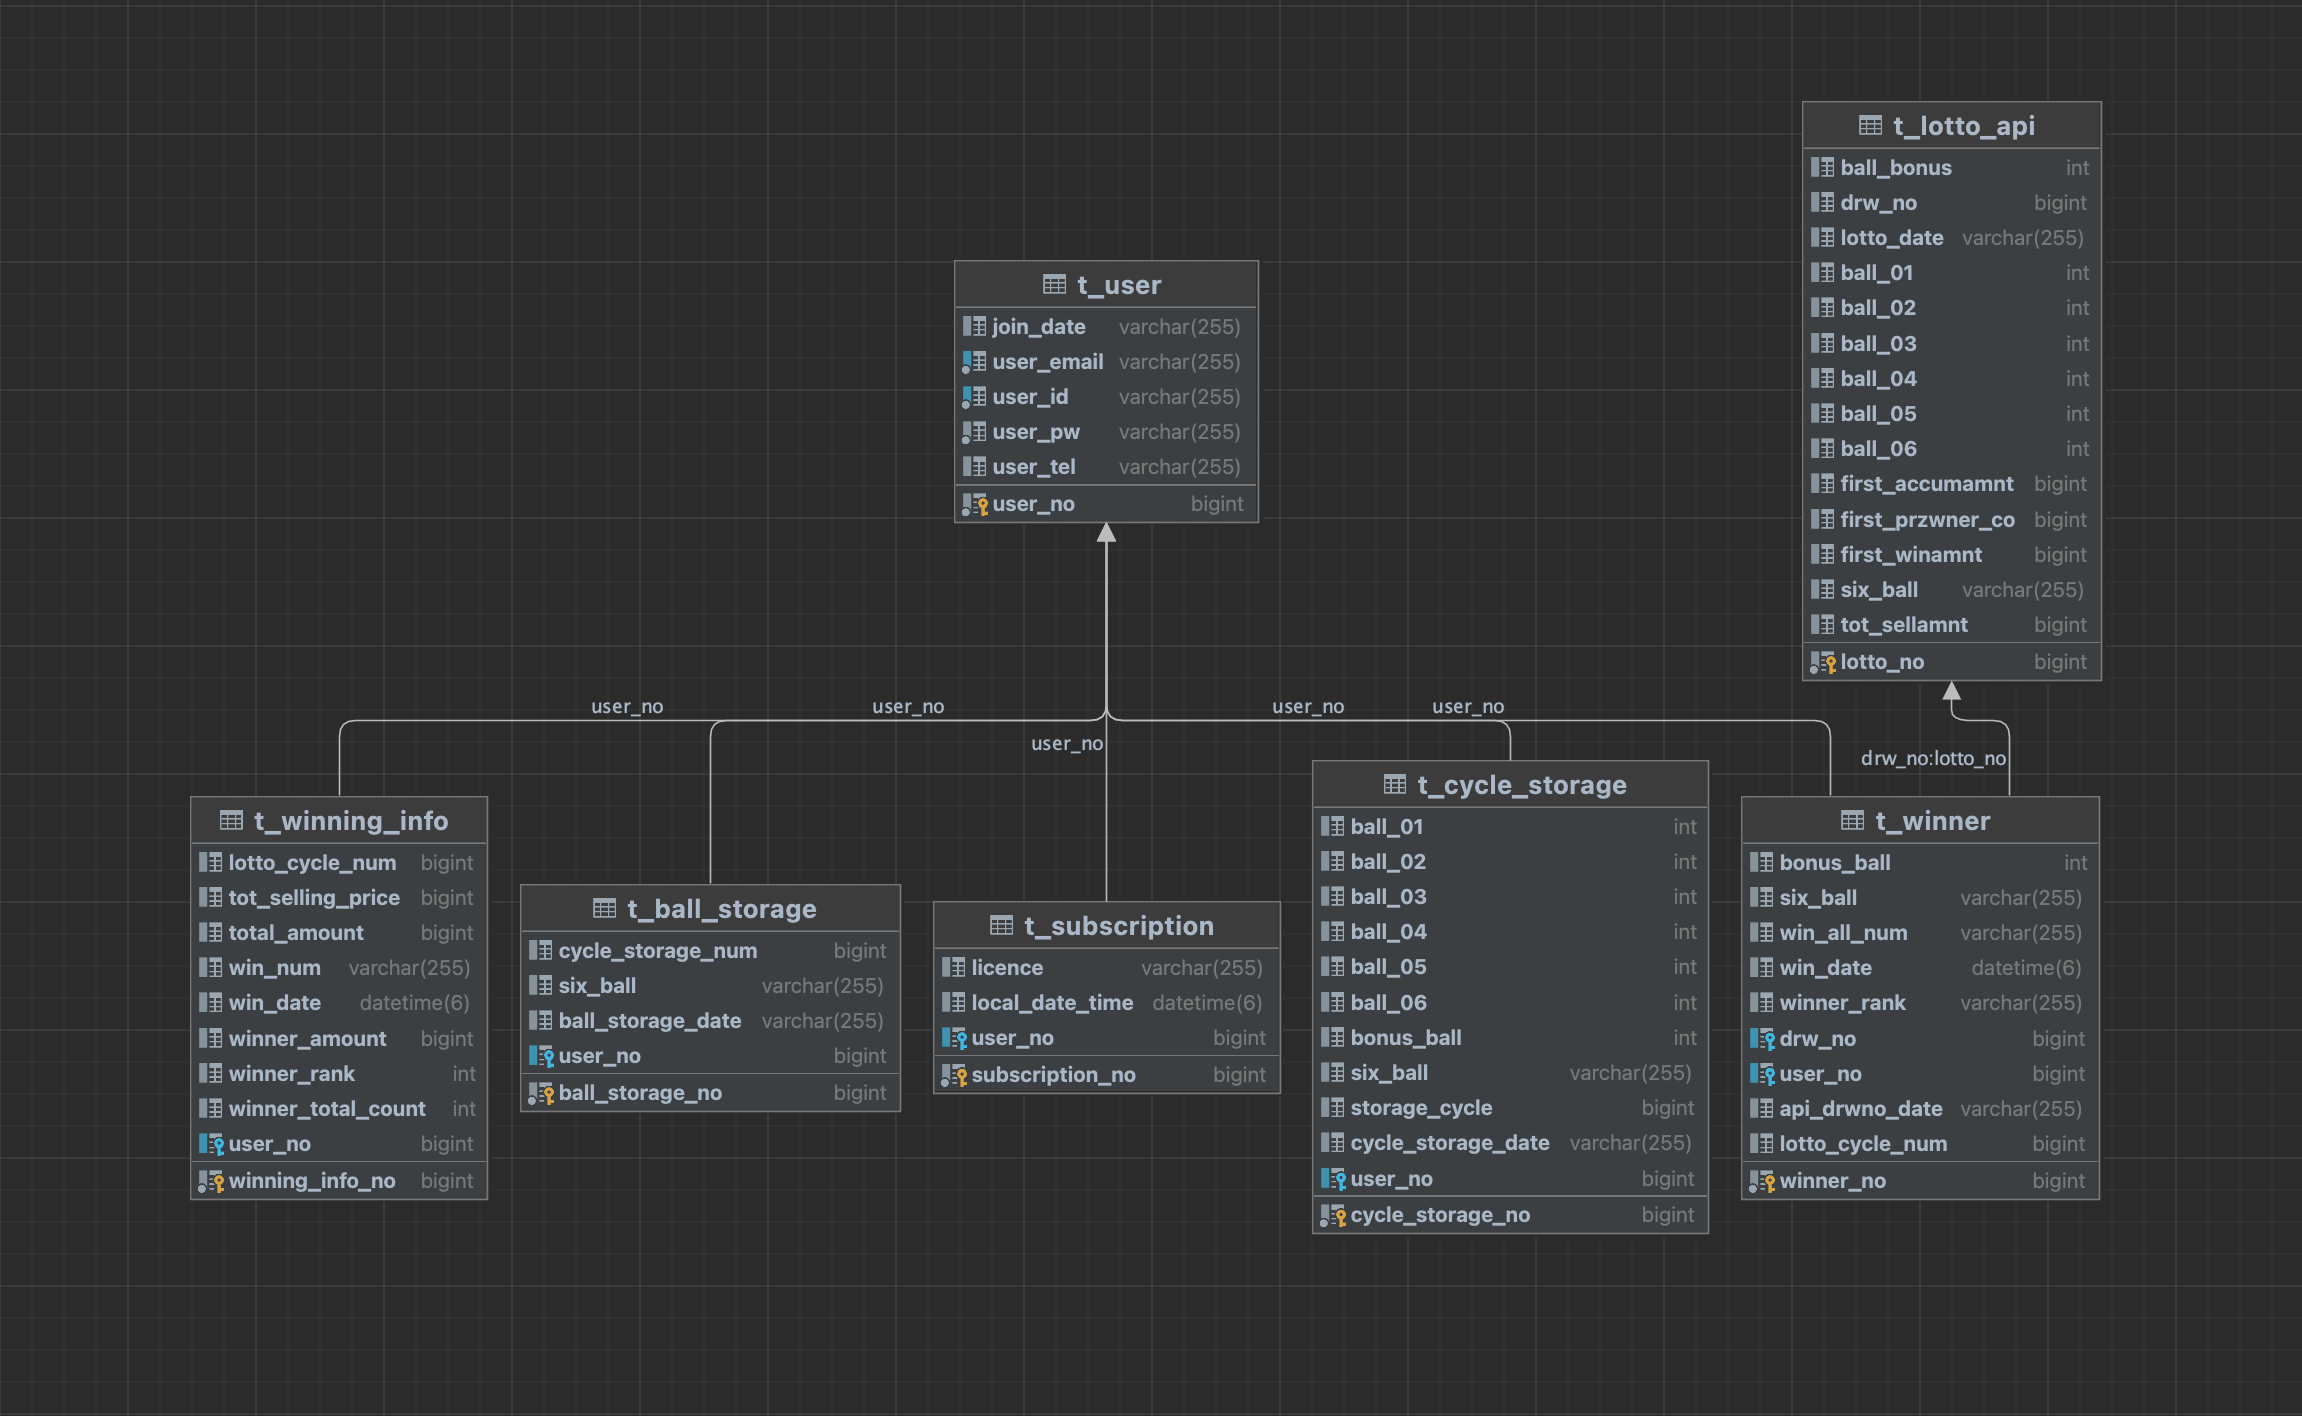Click primary key icon of user_no in t_user
This screenshot has height=1416, width=2302.
pos(975,504)
